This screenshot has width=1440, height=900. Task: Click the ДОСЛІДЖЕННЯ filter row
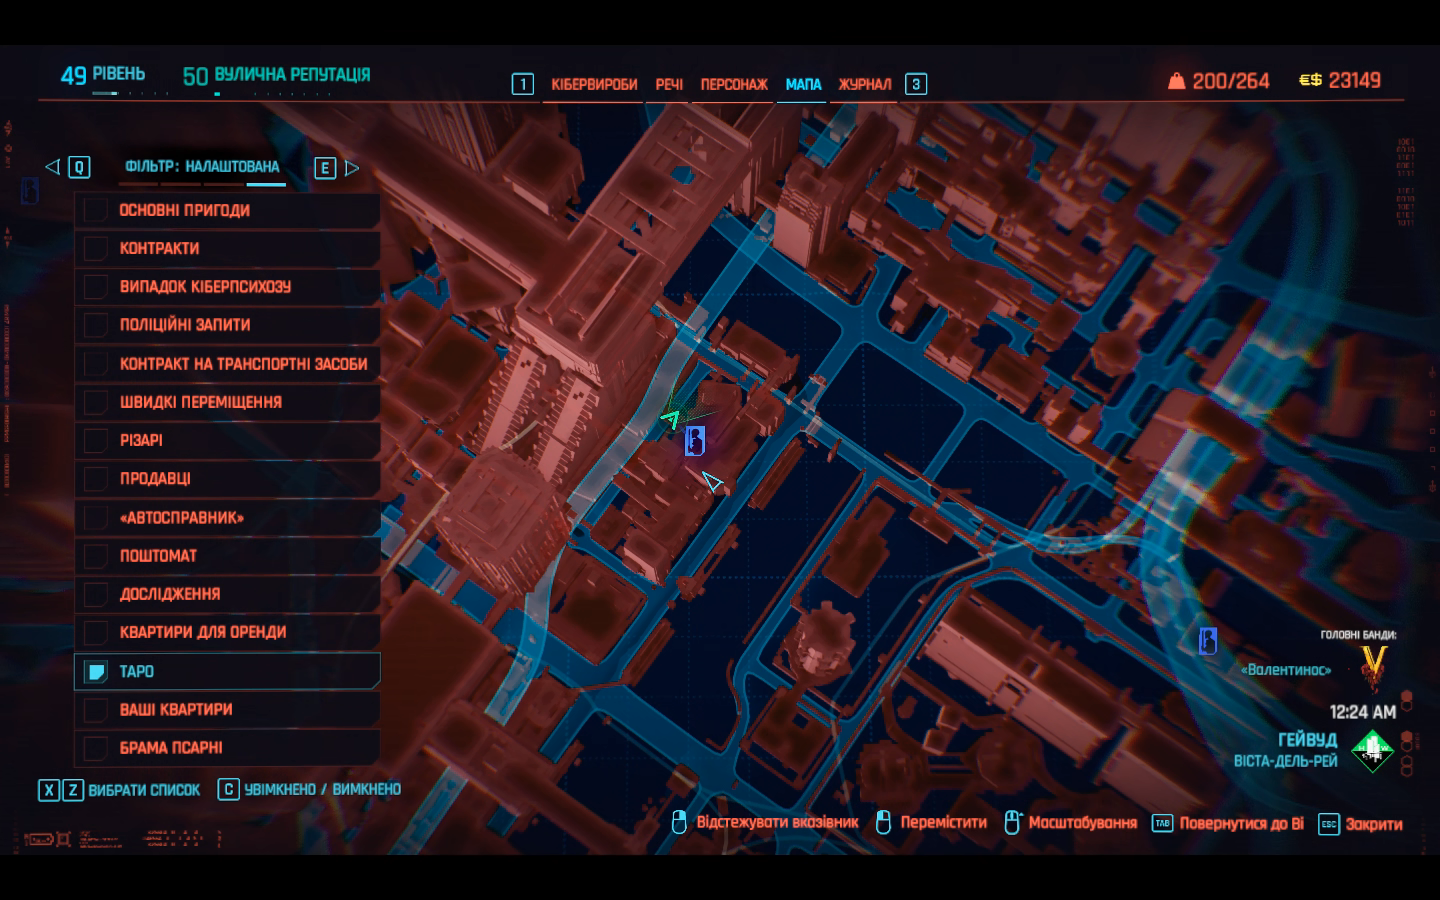227,594
